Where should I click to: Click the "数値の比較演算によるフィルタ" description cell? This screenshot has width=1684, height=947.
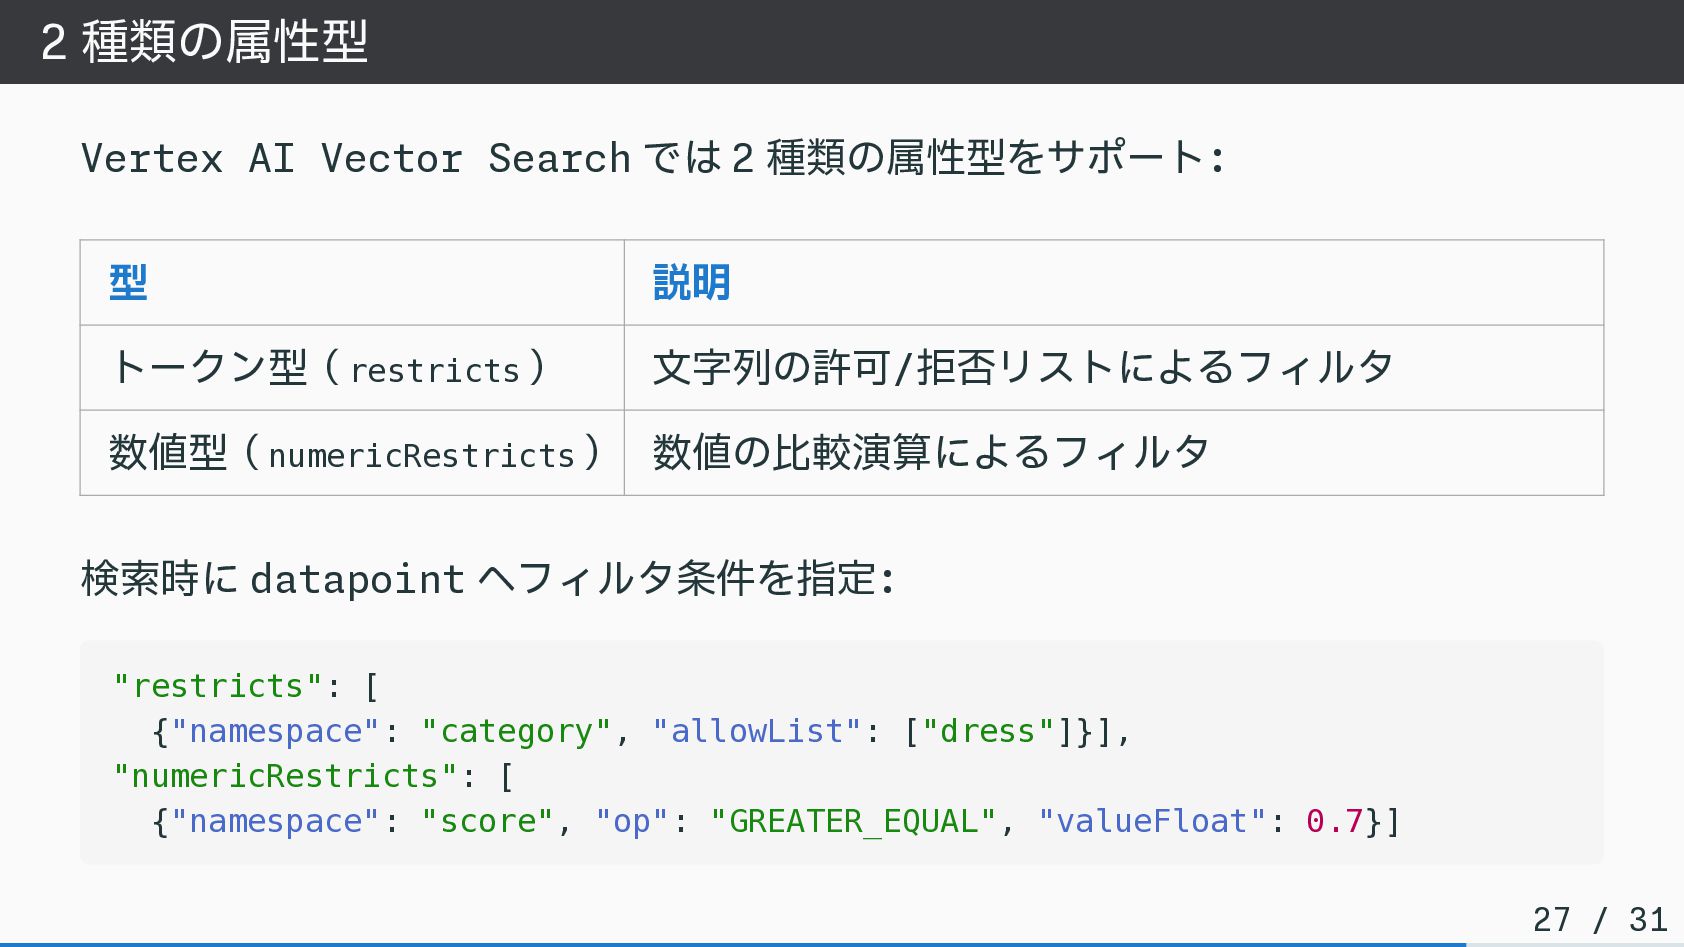click(931, 453)
